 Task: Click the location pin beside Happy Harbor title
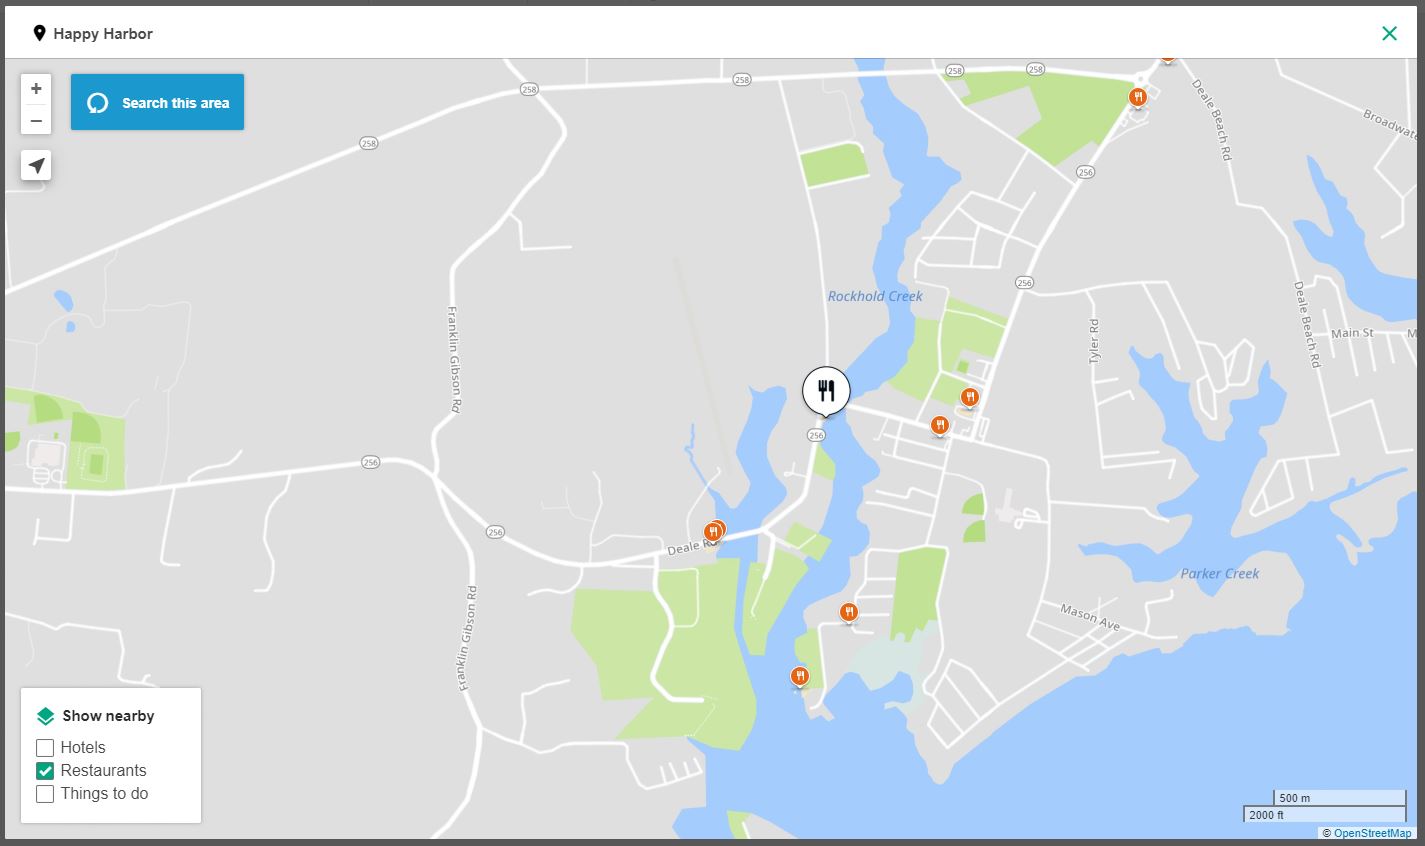click(x=39, y=33)
